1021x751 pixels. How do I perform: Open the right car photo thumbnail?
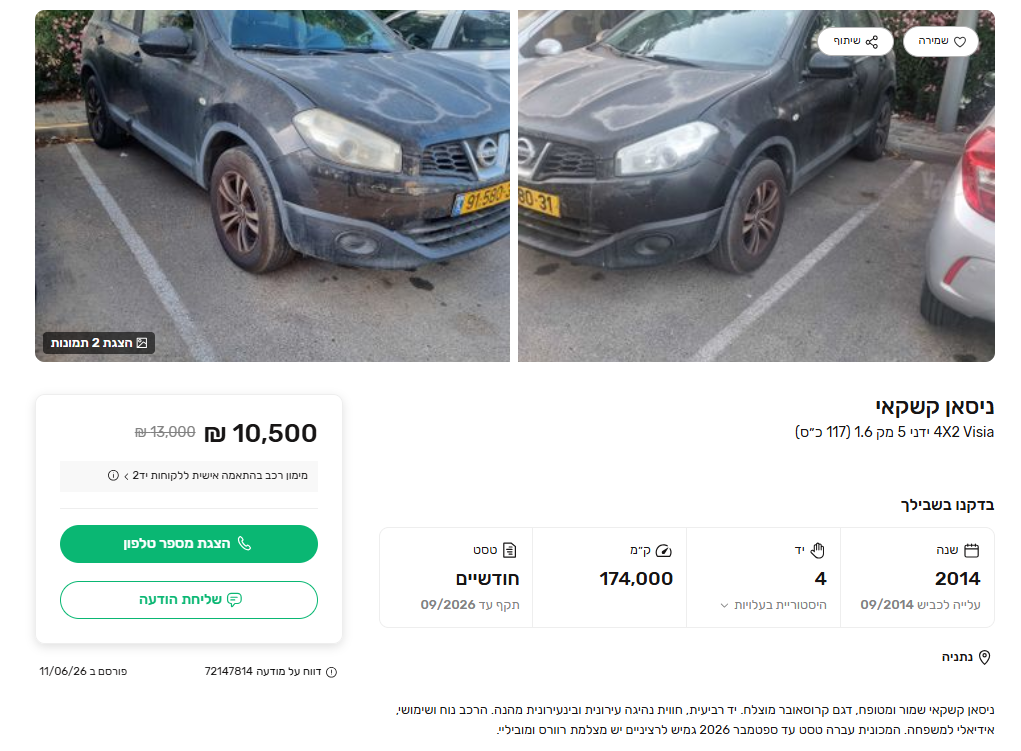tap(756, 186)
